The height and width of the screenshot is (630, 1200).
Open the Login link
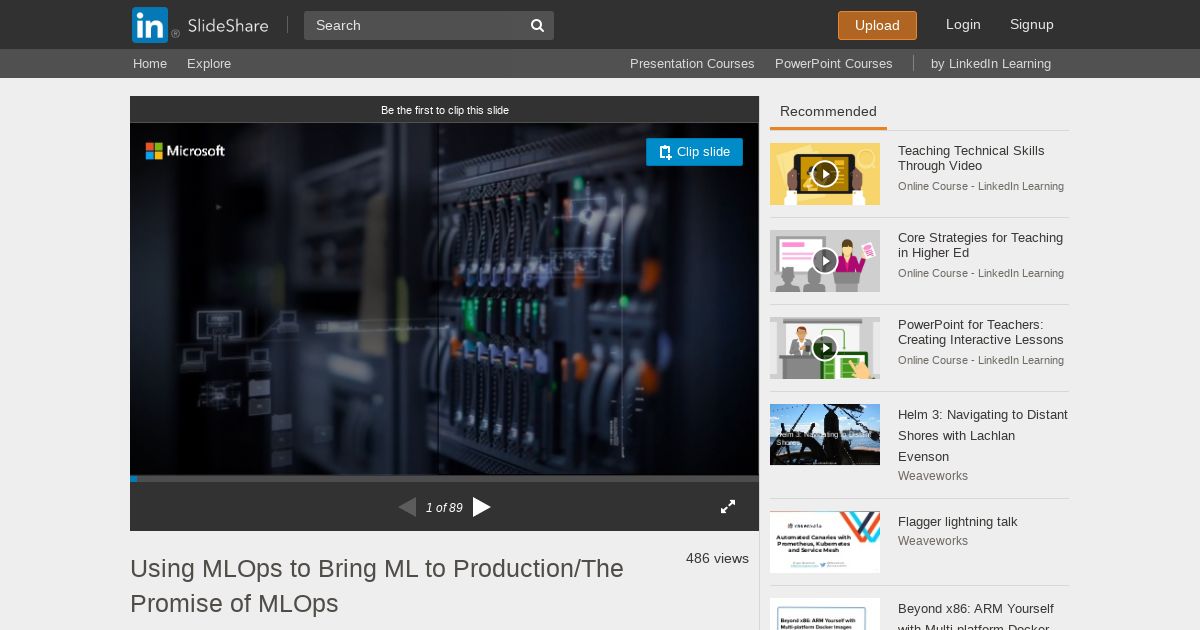point(963,25)
